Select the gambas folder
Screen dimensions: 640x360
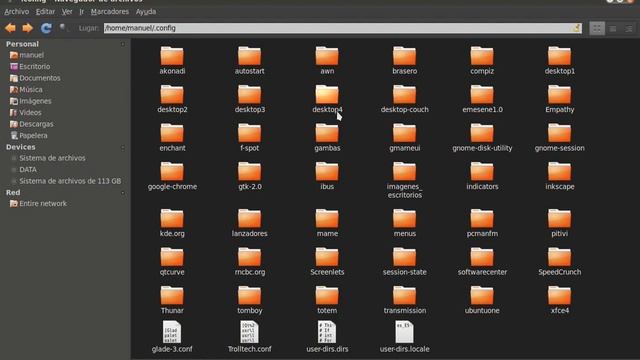327,138
